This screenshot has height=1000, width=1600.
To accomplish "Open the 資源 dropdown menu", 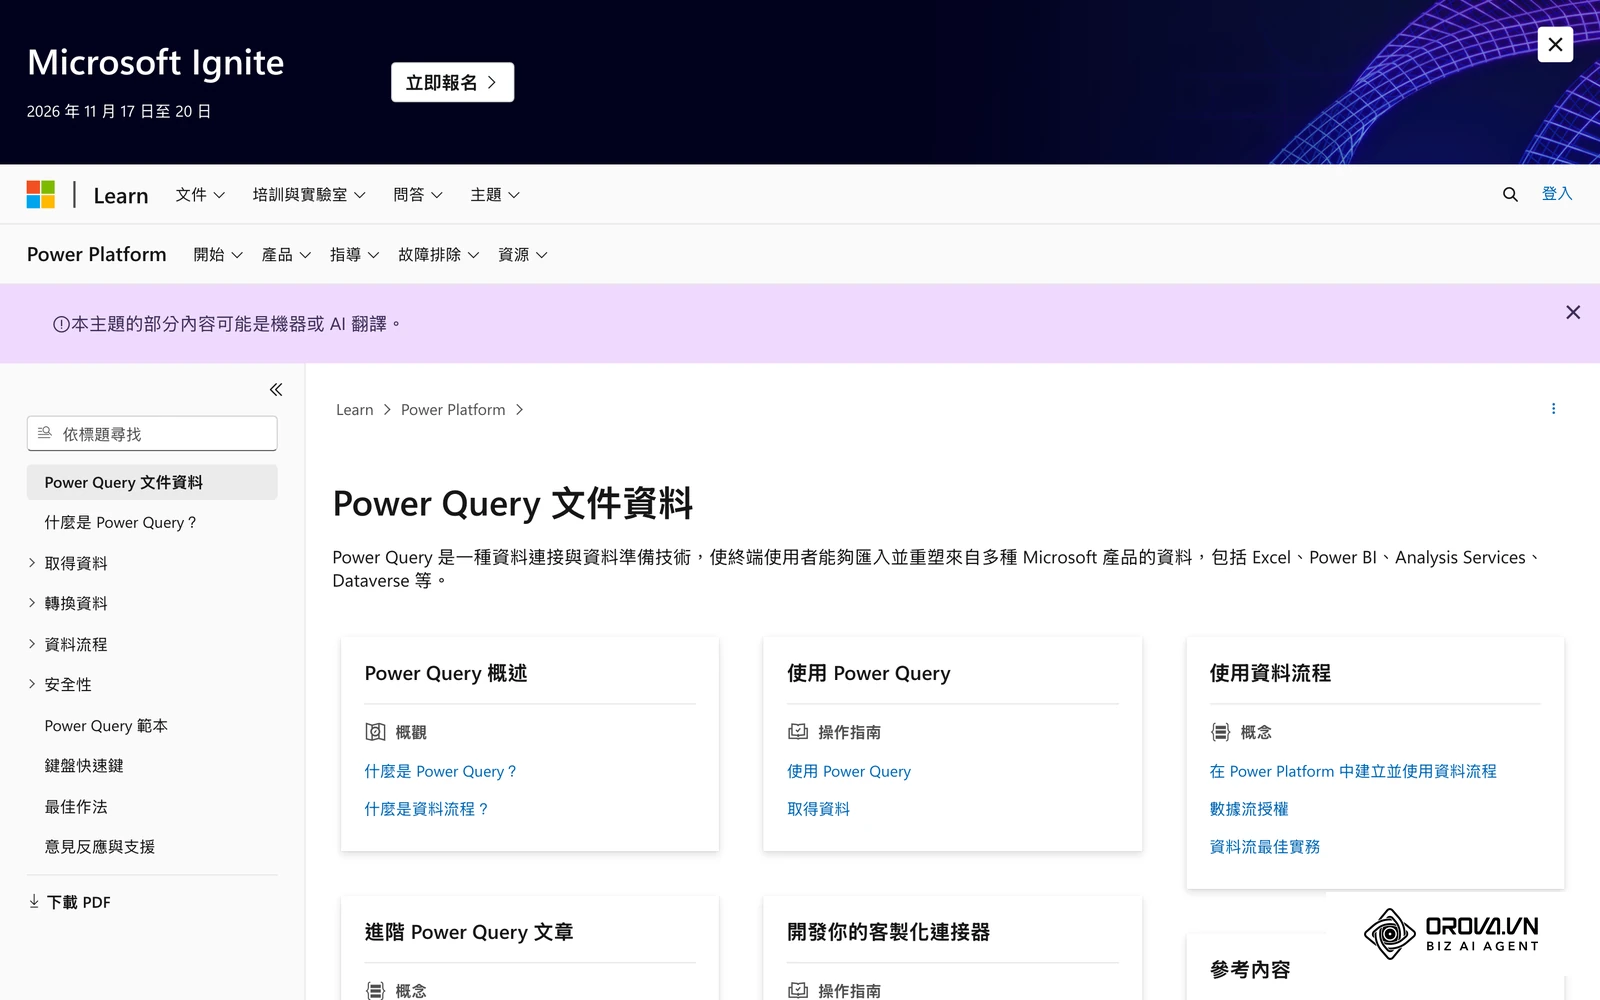I will tap(522, 255).
